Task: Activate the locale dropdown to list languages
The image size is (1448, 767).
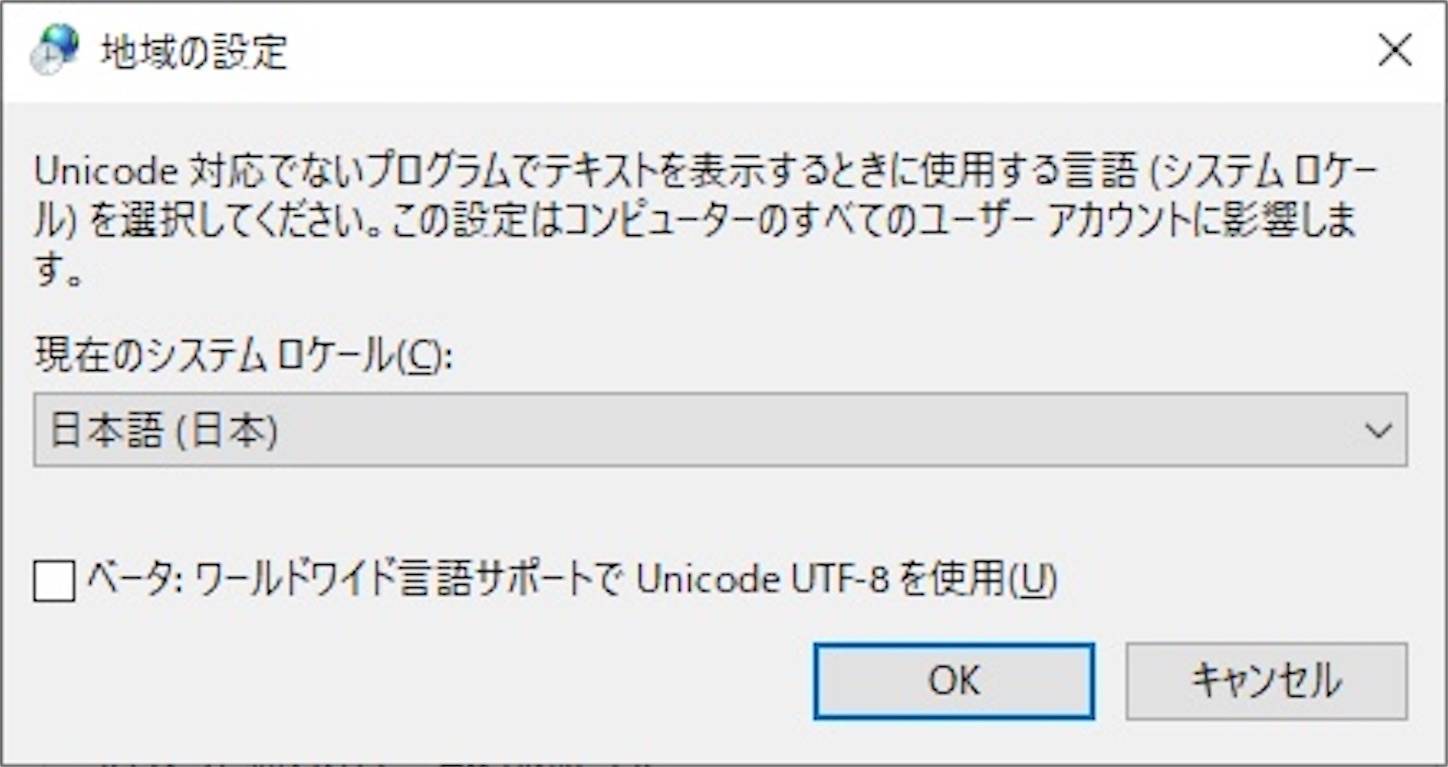Action: [x=1380, y=431]
